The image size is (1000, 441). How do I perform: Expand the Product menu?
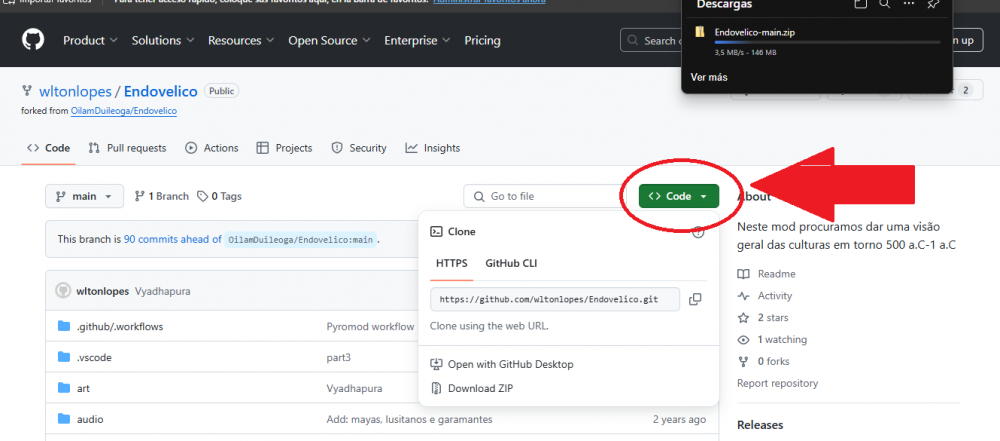(90, 40)
